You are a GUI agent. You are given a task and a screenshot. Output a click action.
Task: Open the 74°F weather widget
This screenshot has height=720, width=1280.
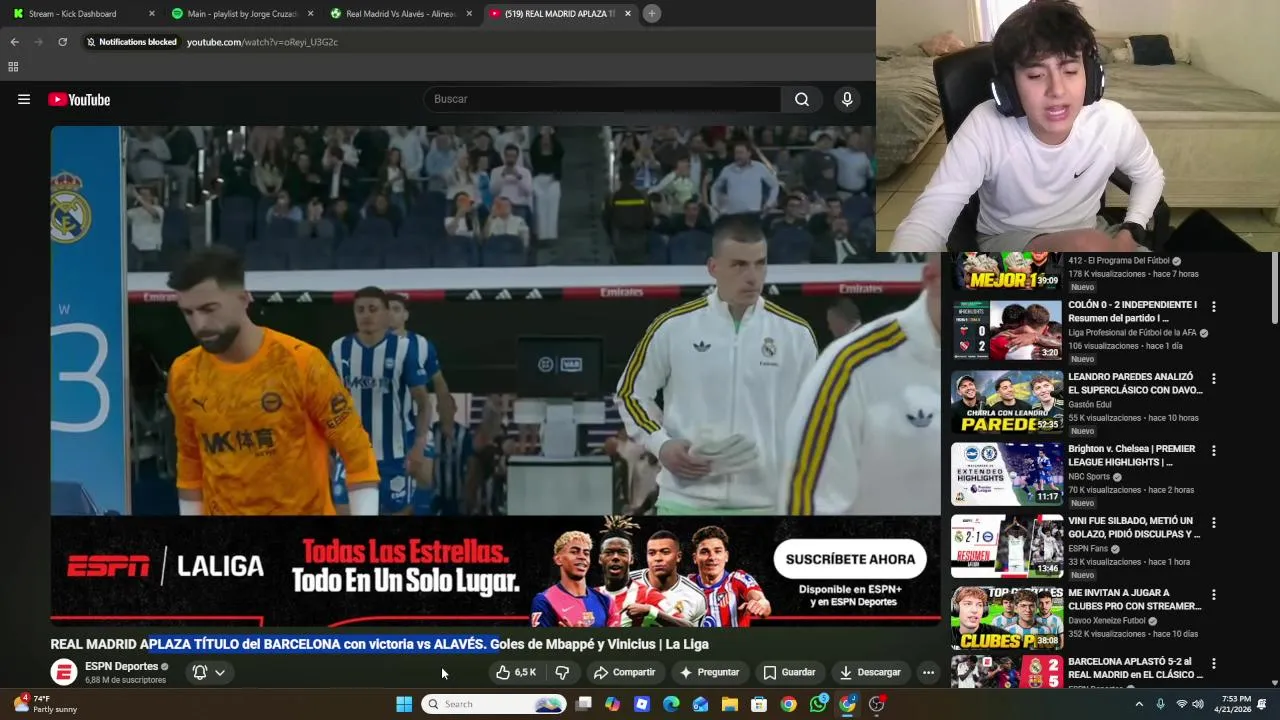click(x=45, y=704)
